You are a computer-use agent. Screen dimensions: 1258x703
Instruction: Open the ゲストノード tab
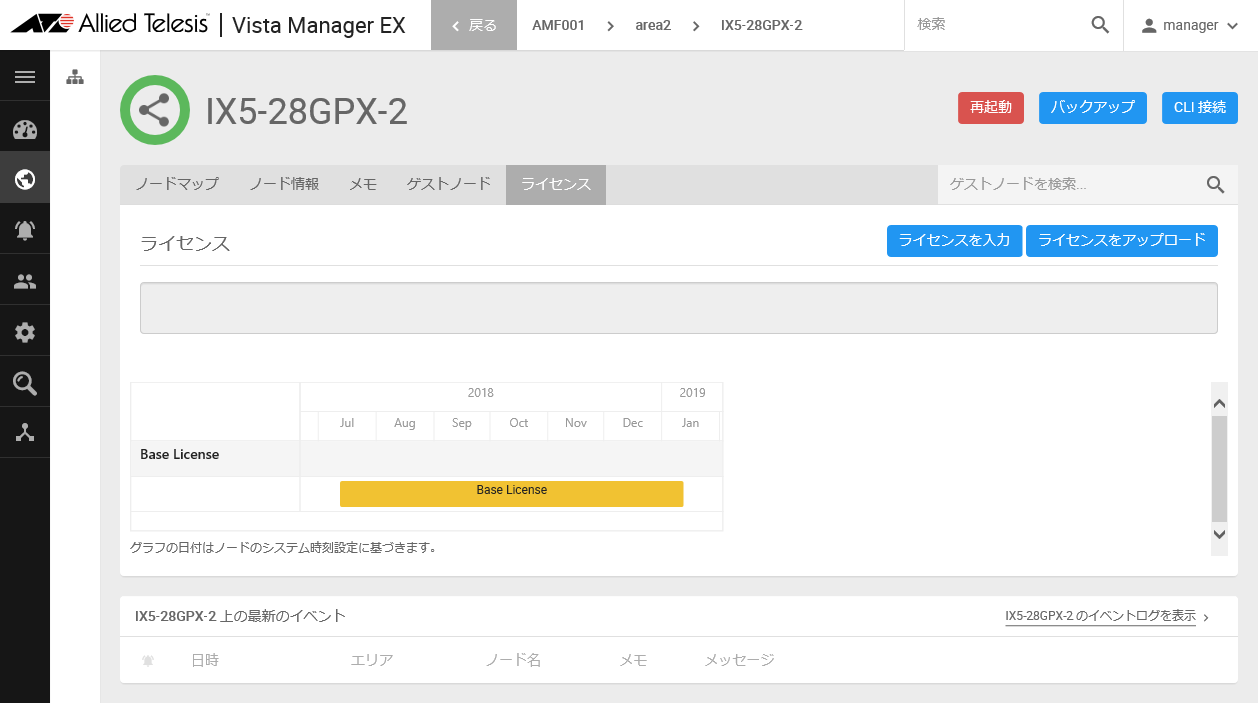(447, 184)
